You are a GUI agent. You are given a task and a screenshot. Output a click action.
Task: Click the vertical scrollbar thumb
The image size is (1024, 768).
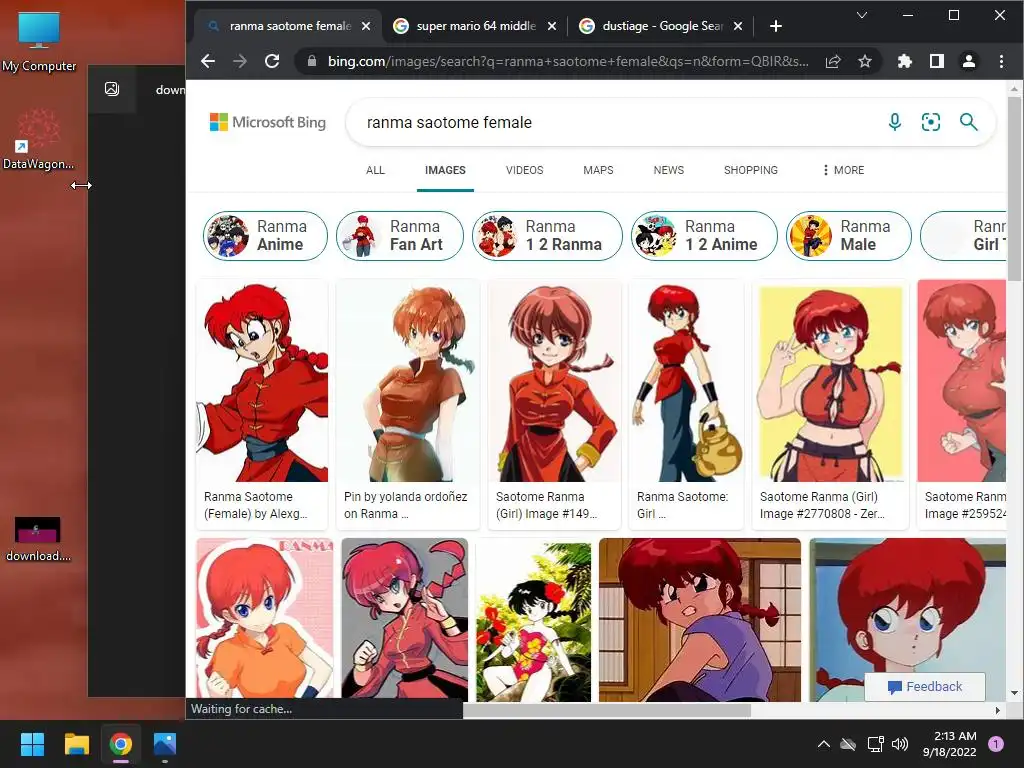pyautogui.click(x=1014, y=189)
